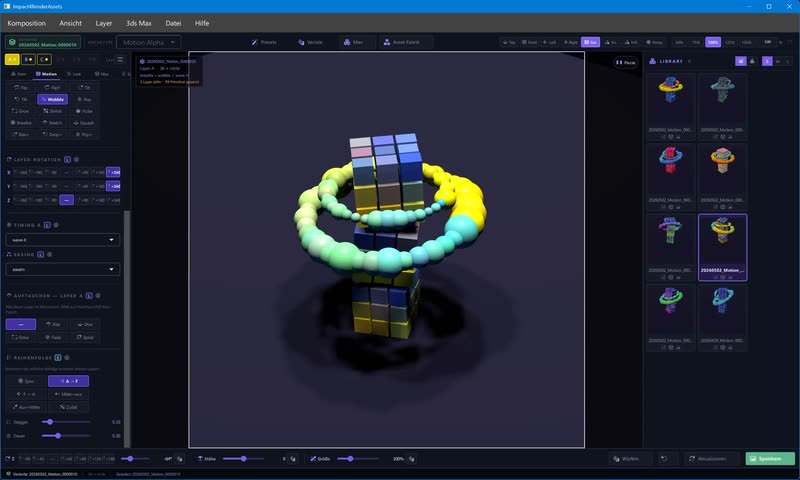
Task: Select layer C chip
Action: (44, 60)
